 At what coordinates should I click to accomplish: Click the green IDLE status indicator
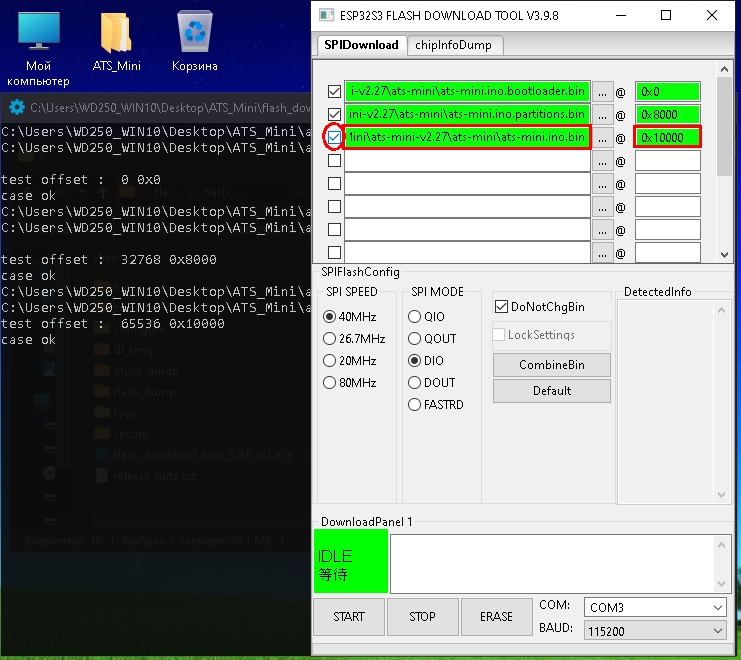[x=351, y=561]
